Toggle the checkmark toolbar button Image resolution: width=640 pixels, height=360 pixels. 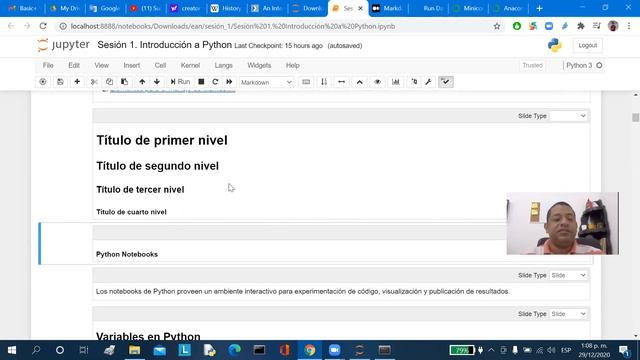[446, 82]
